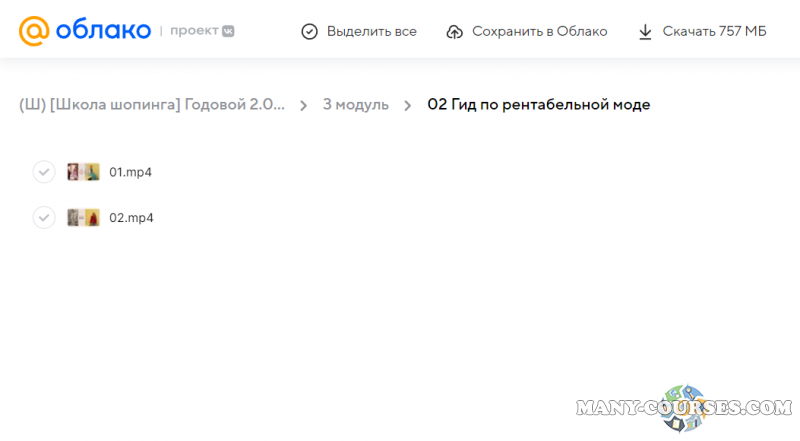
Task: Click the chevron before 02 Гид breadcrumb
Action: click(408, 105)
